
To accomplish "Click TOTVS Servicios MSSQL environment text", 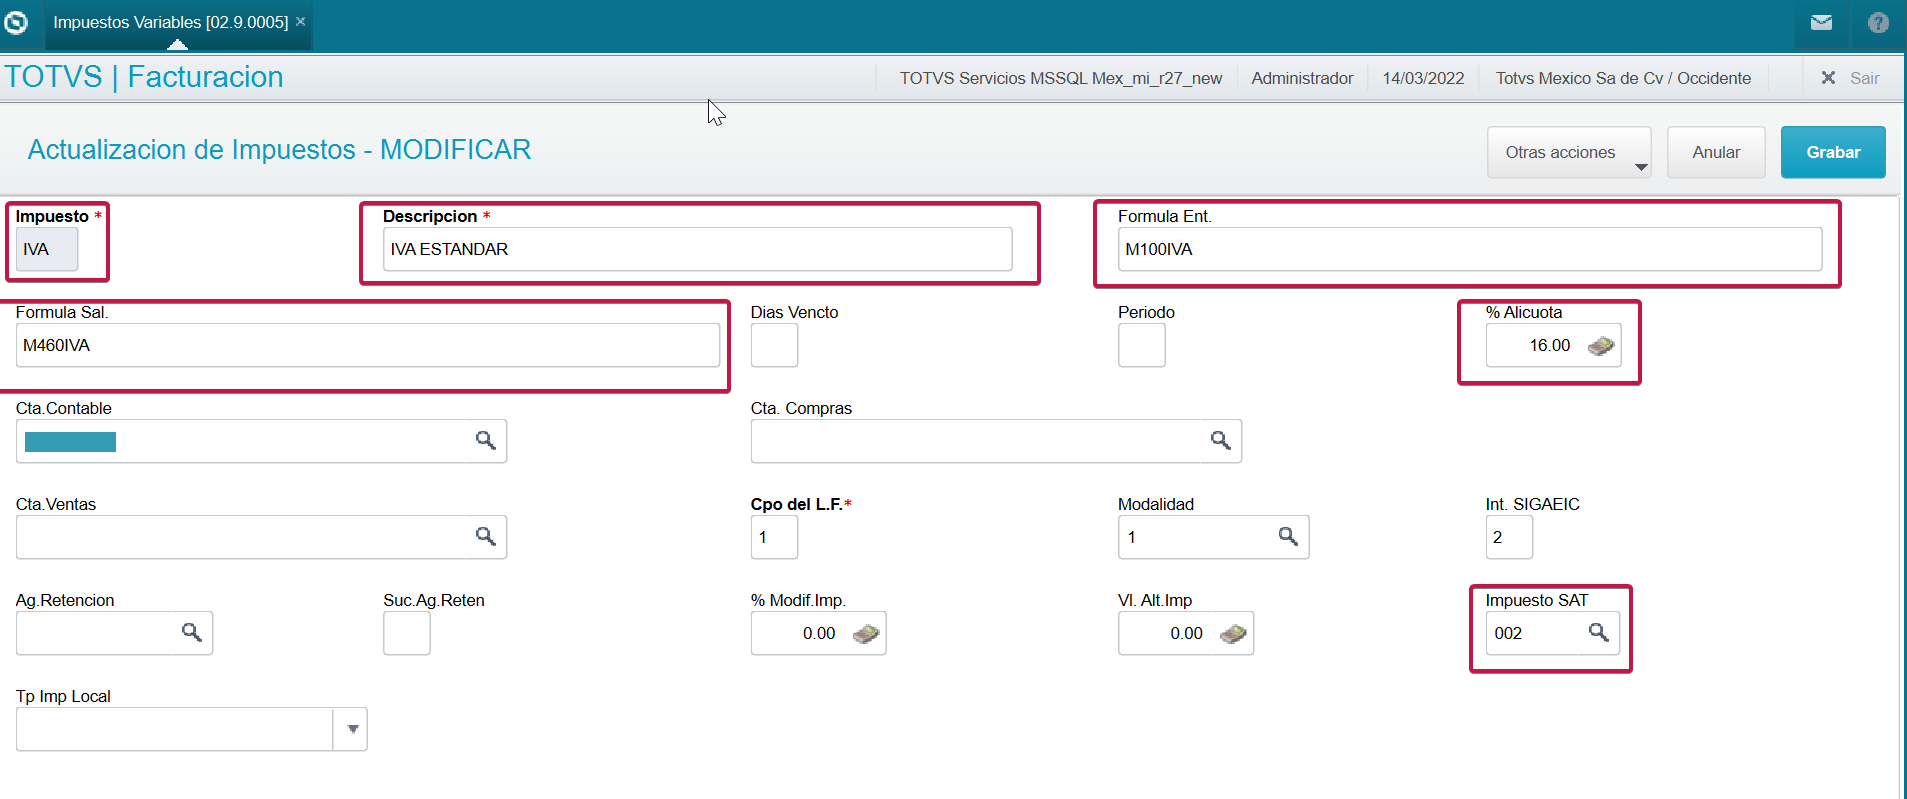I will coord(1060,78).
